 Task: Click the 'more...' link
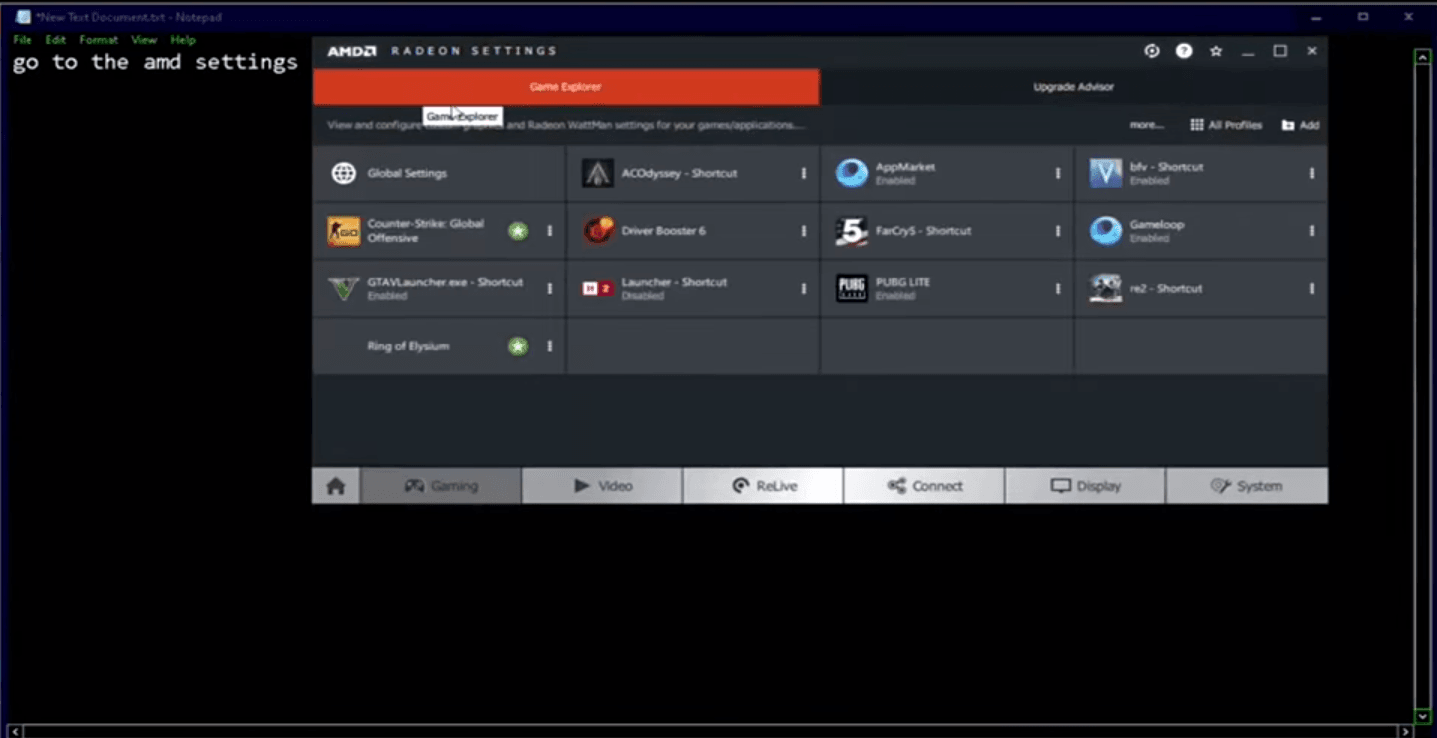[x=1146, y=125]
